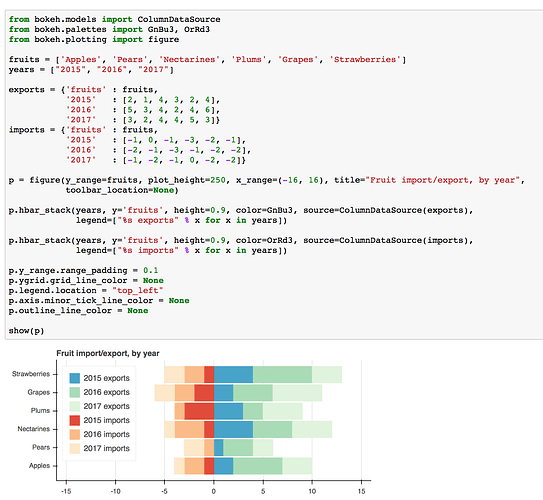Click the Nectarines y-axis label
Viewport: 543px width, 500px height.
34,429
